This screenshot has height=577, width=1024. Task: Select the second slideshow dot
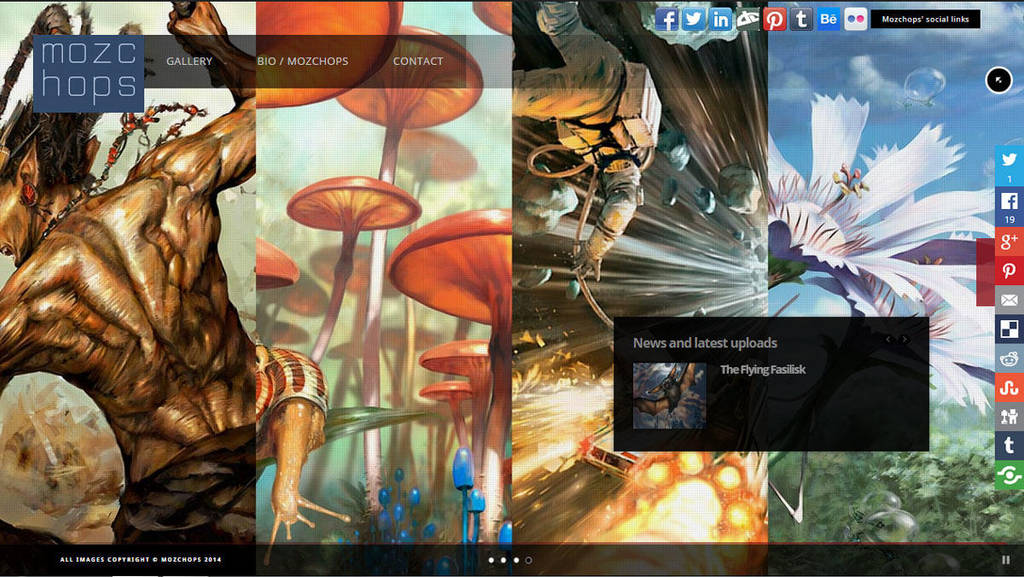(x=504, y=560)
